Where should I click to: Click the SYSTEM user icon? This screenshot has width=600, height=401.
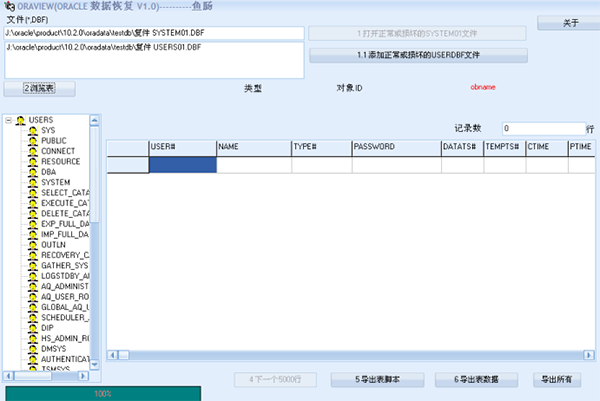pyautogui.click(x=33, y=183)
